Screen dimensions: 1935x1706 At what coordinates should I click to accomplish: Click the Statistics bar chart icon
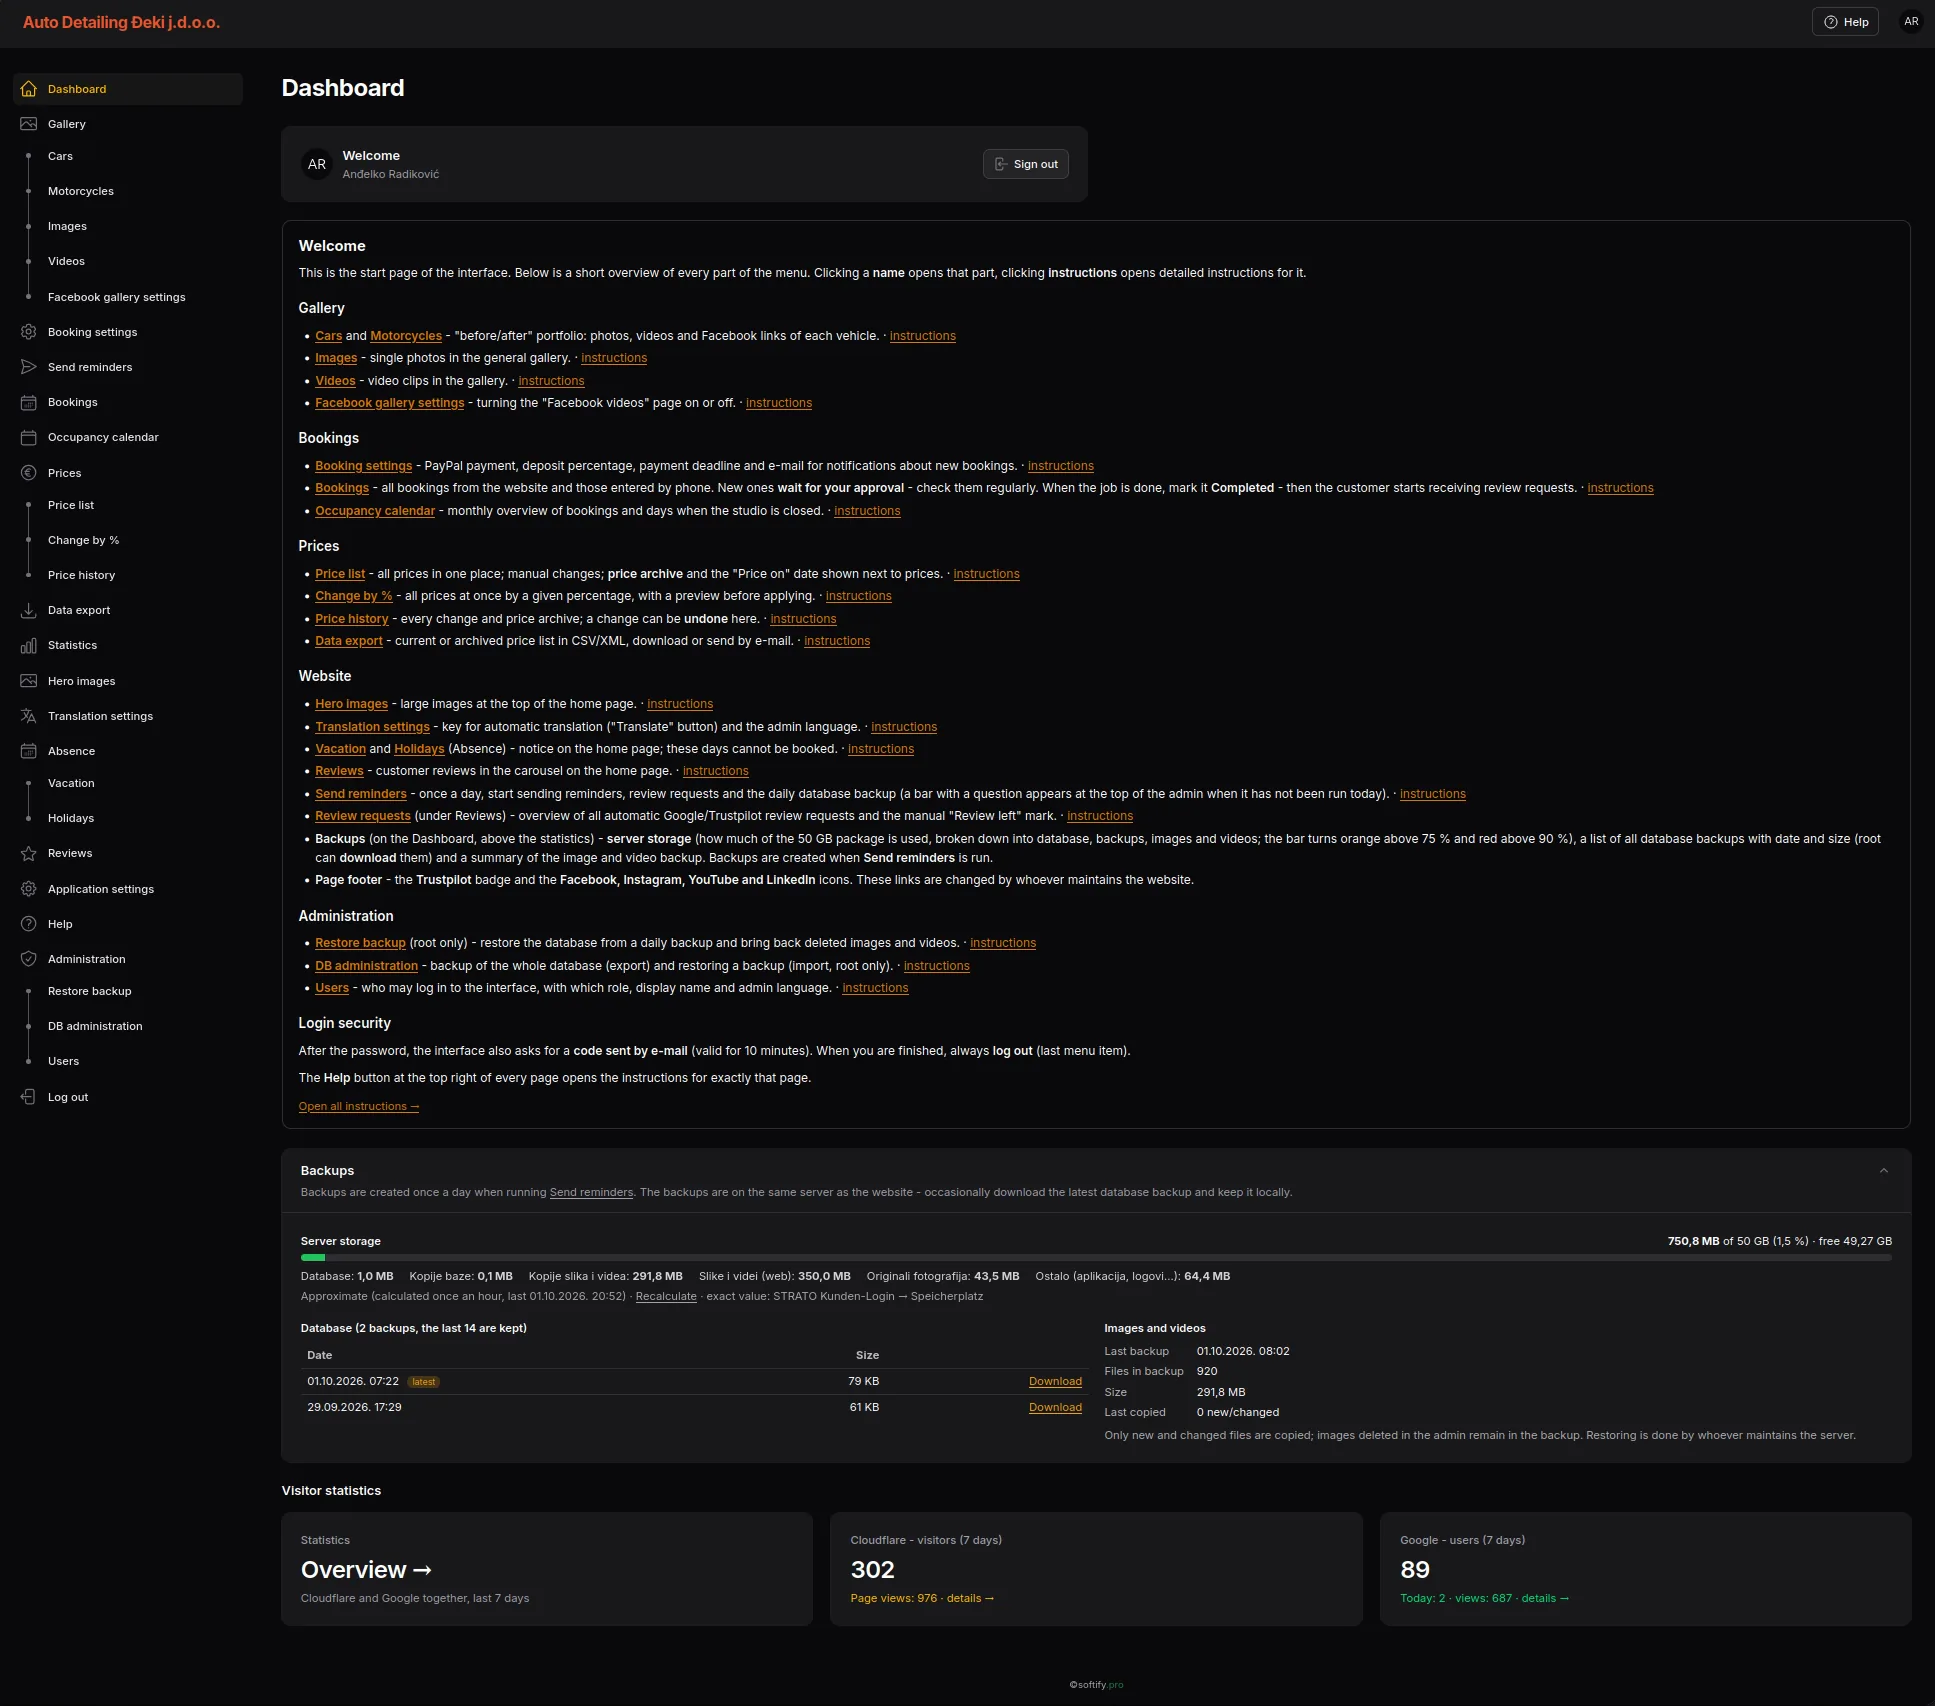click(29, 645)
